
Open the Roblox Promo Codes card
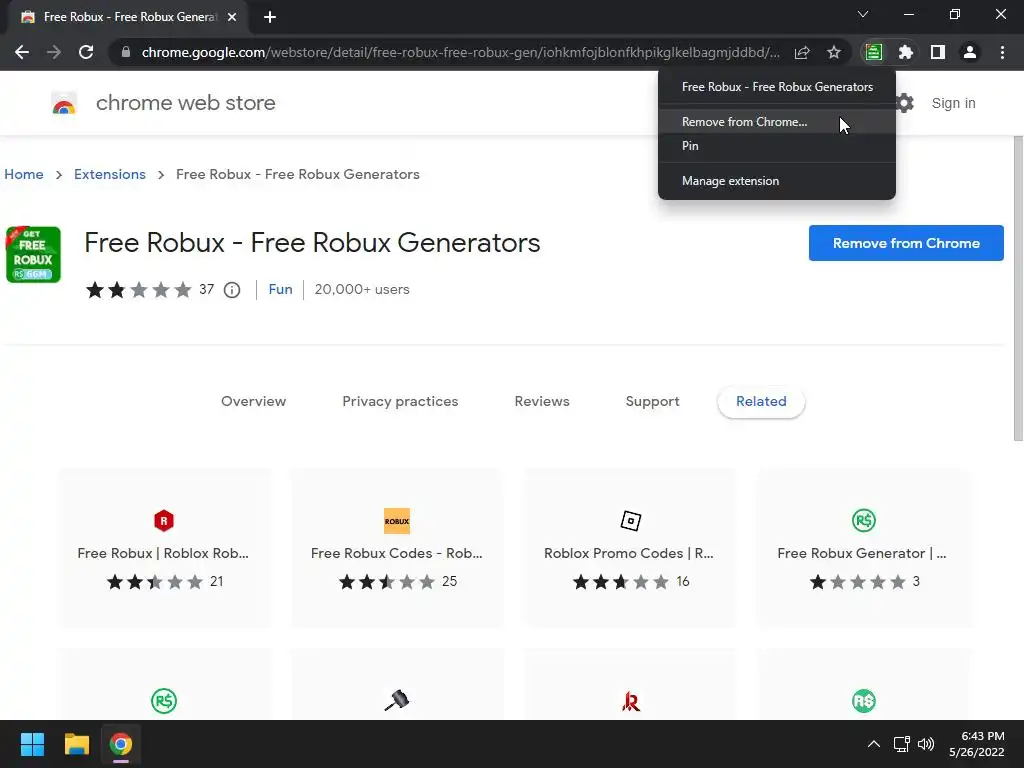tap(630, 547)
